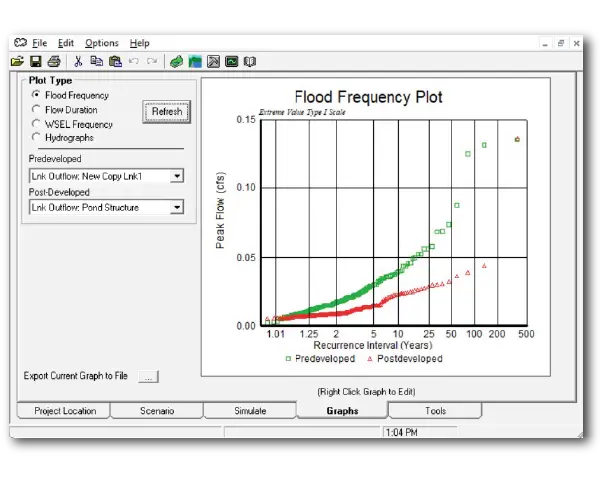
Task: Go to the Simulate tab
Action: pos(250,410)
